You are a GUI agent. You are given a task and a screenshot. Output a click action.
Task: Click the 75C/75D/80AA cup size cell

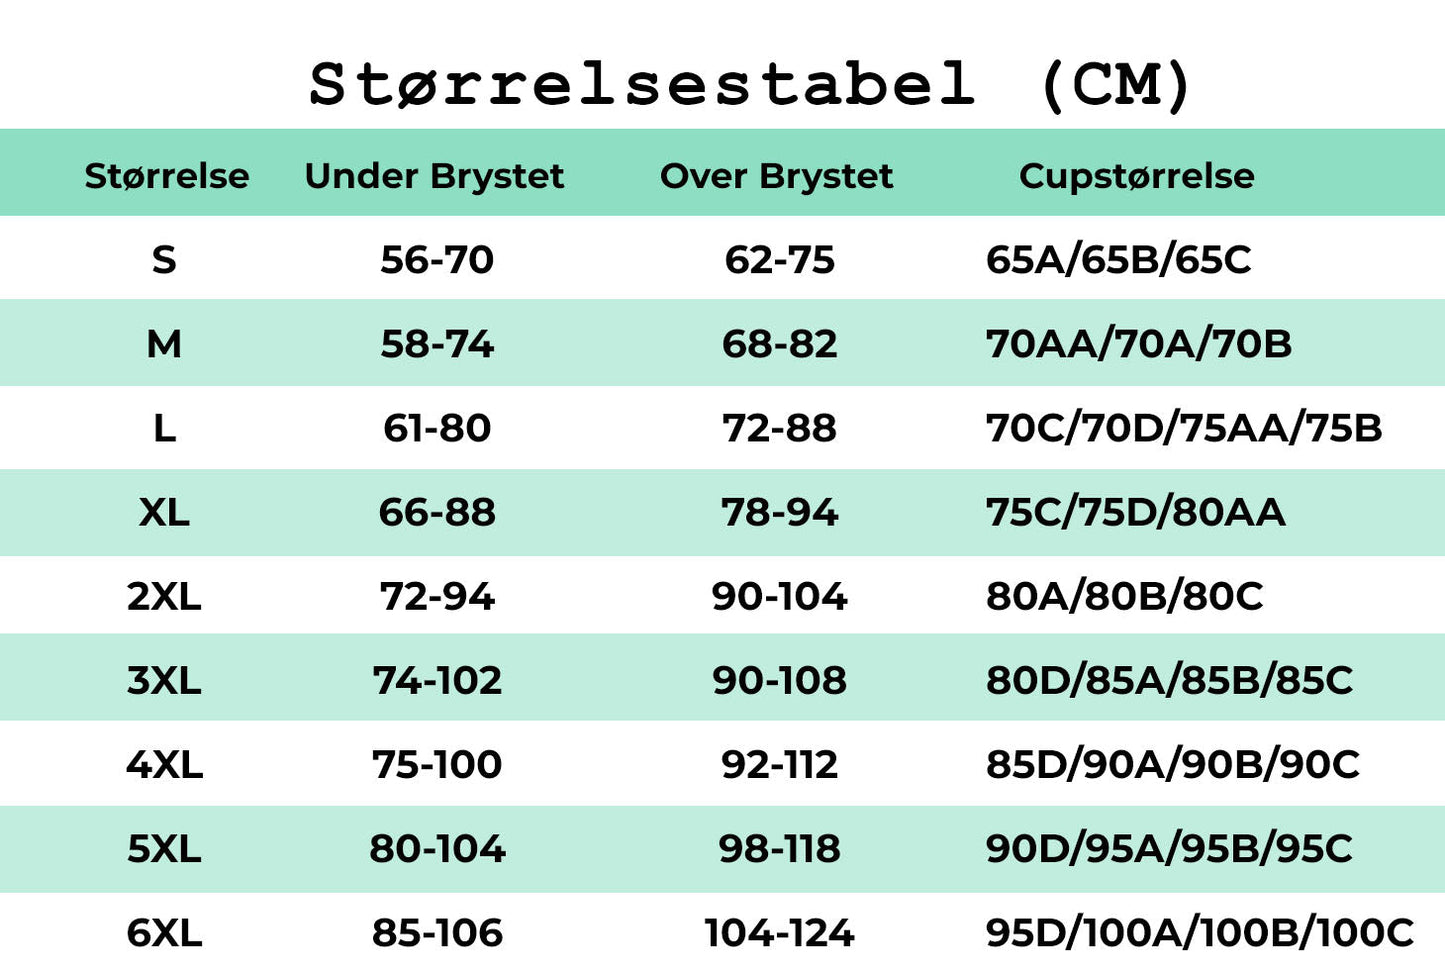pos(1135,512)
